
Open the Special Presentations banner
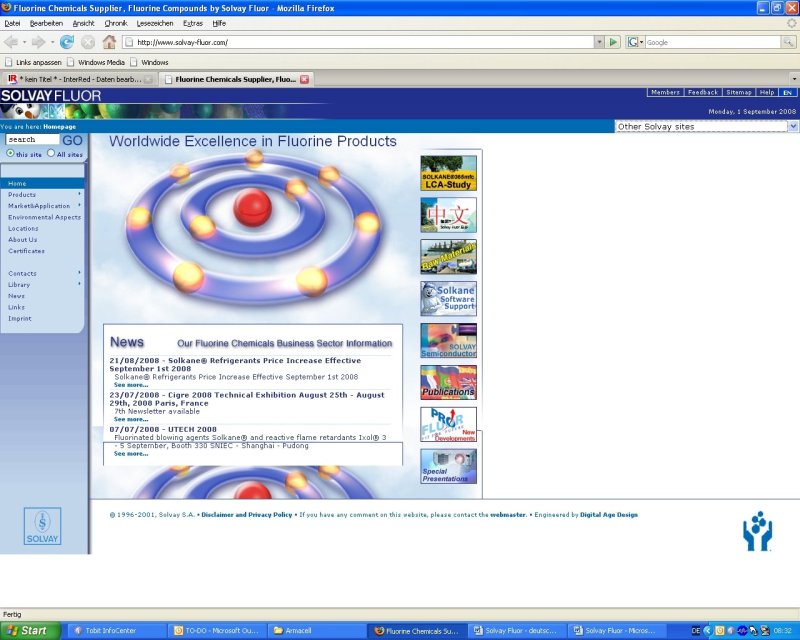[448, 466]
